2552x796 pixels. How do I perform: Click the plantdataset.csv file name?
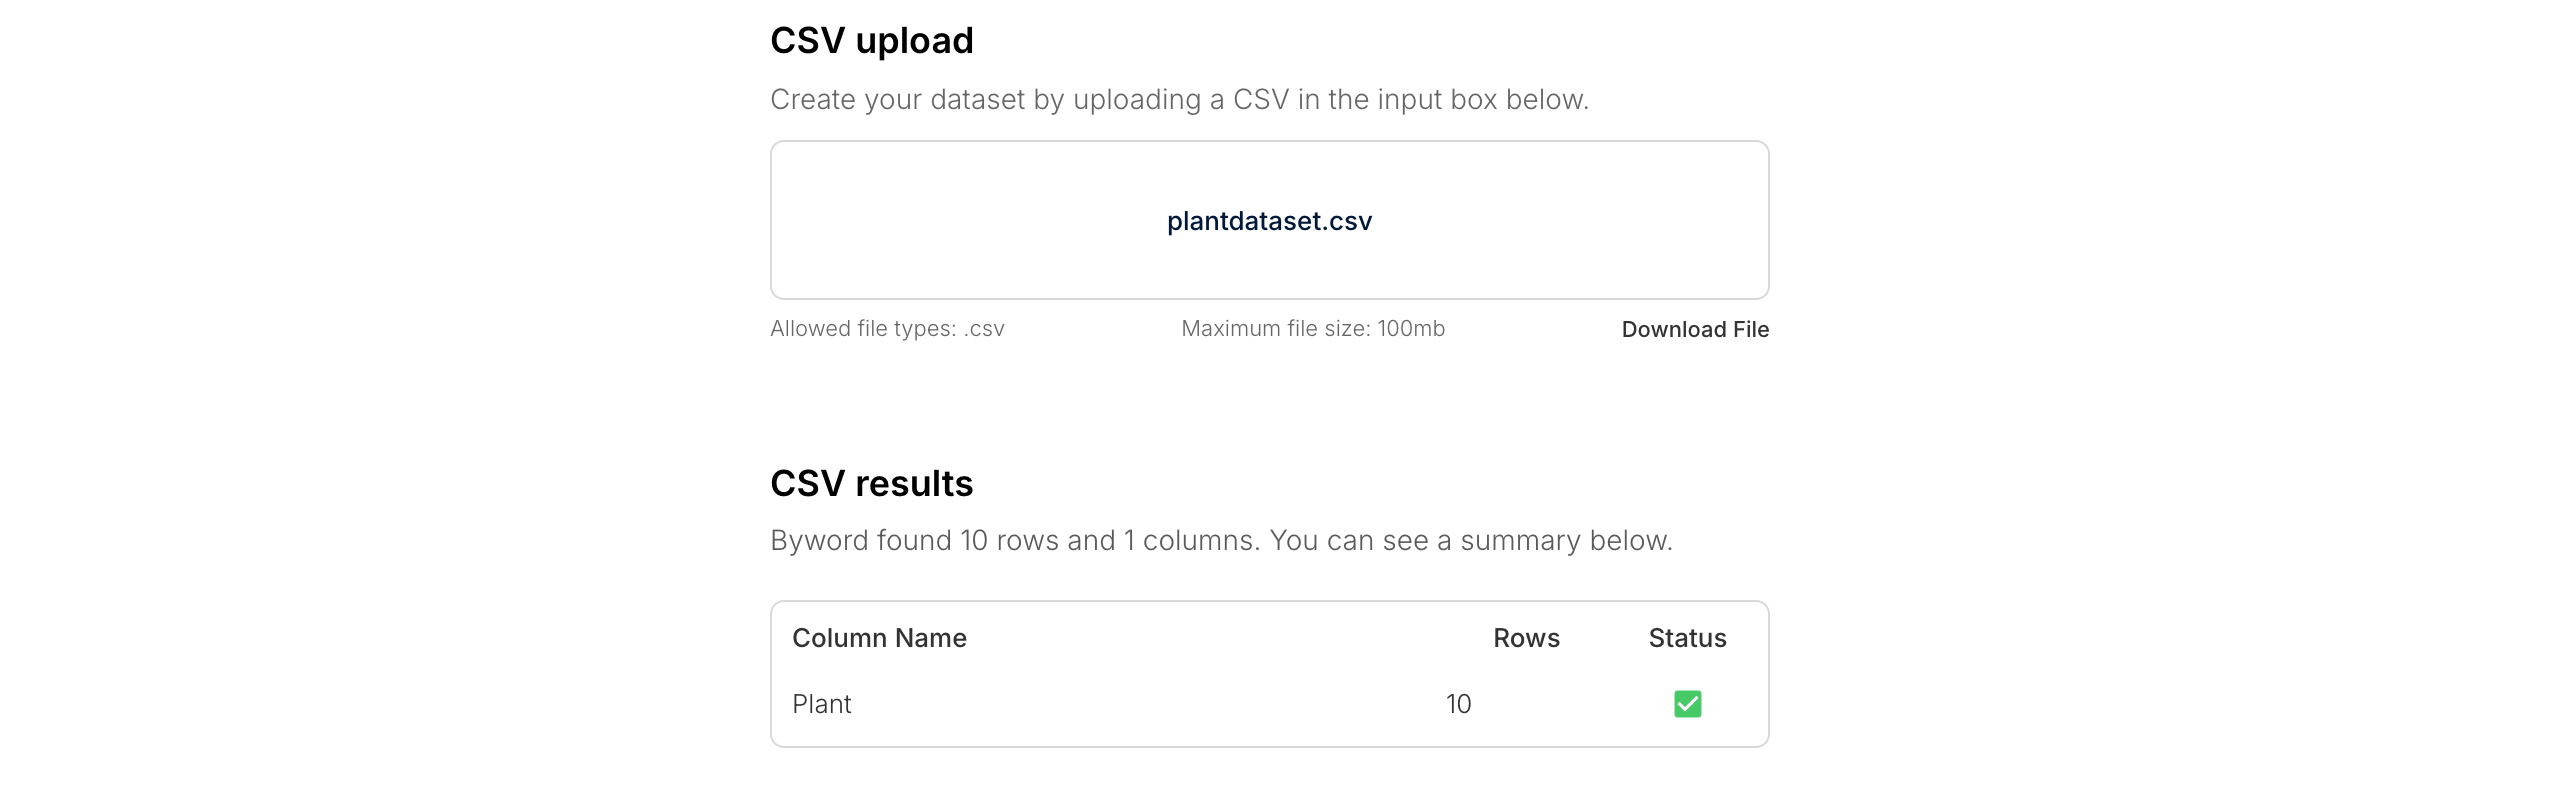[x=1269, y=221]
